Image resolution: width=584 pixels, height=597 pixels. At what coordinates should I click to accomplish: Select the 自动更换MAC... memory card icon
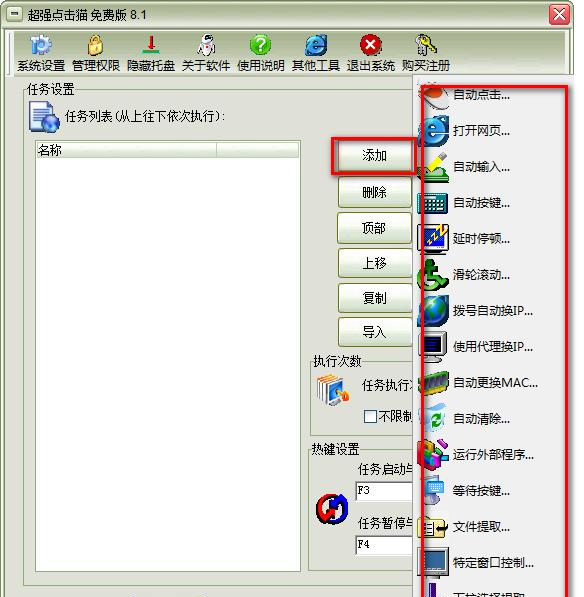coord(433,383)
